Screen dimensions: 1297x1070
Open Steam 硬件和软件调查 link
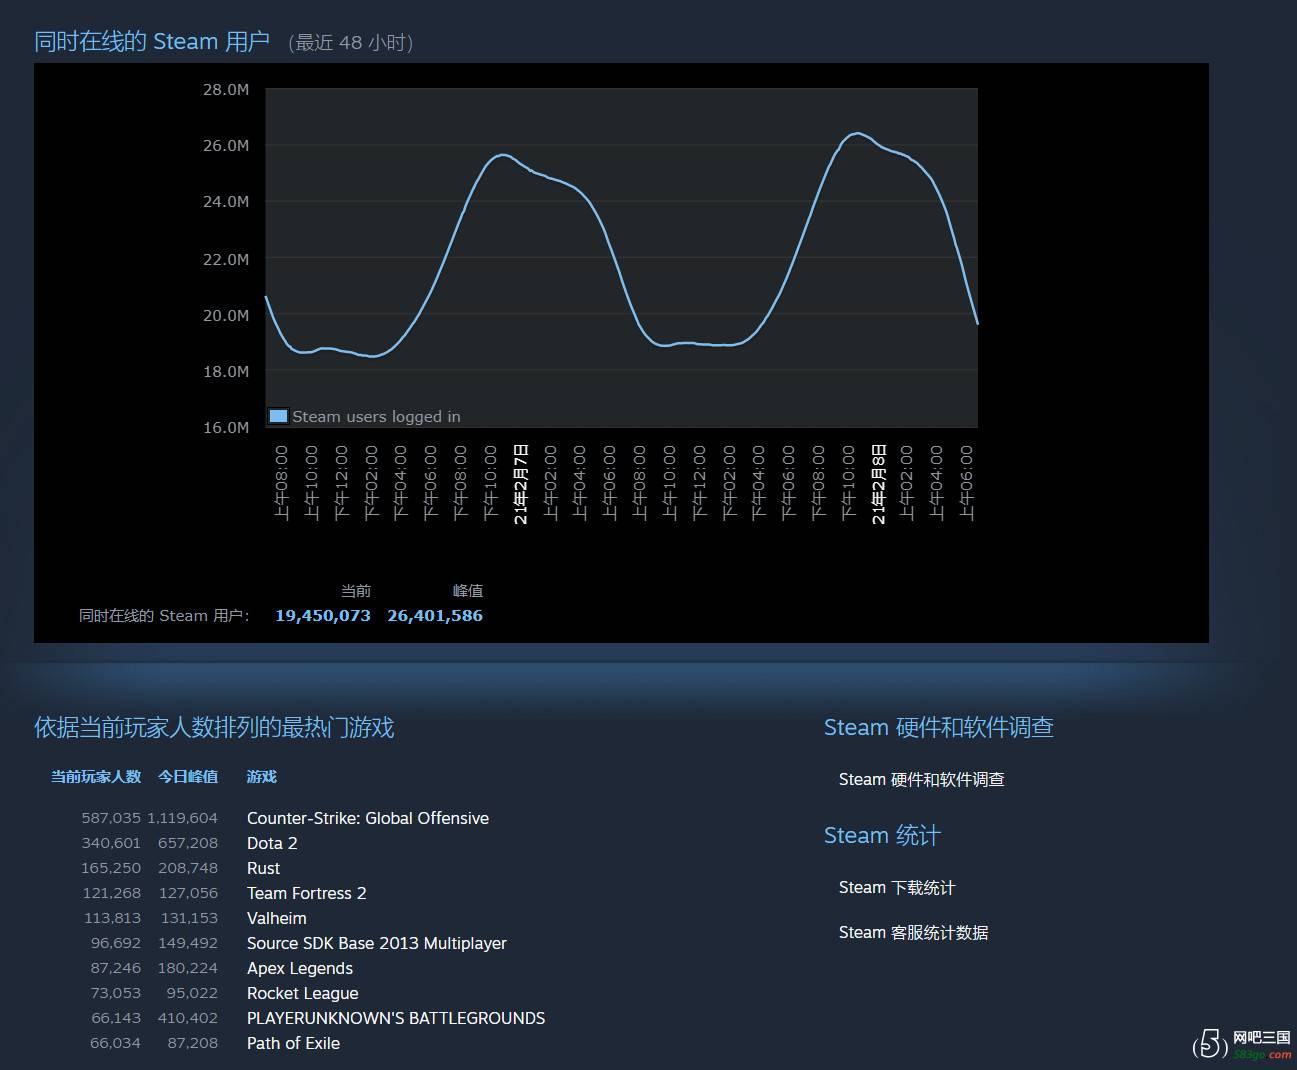click(922, 779)
